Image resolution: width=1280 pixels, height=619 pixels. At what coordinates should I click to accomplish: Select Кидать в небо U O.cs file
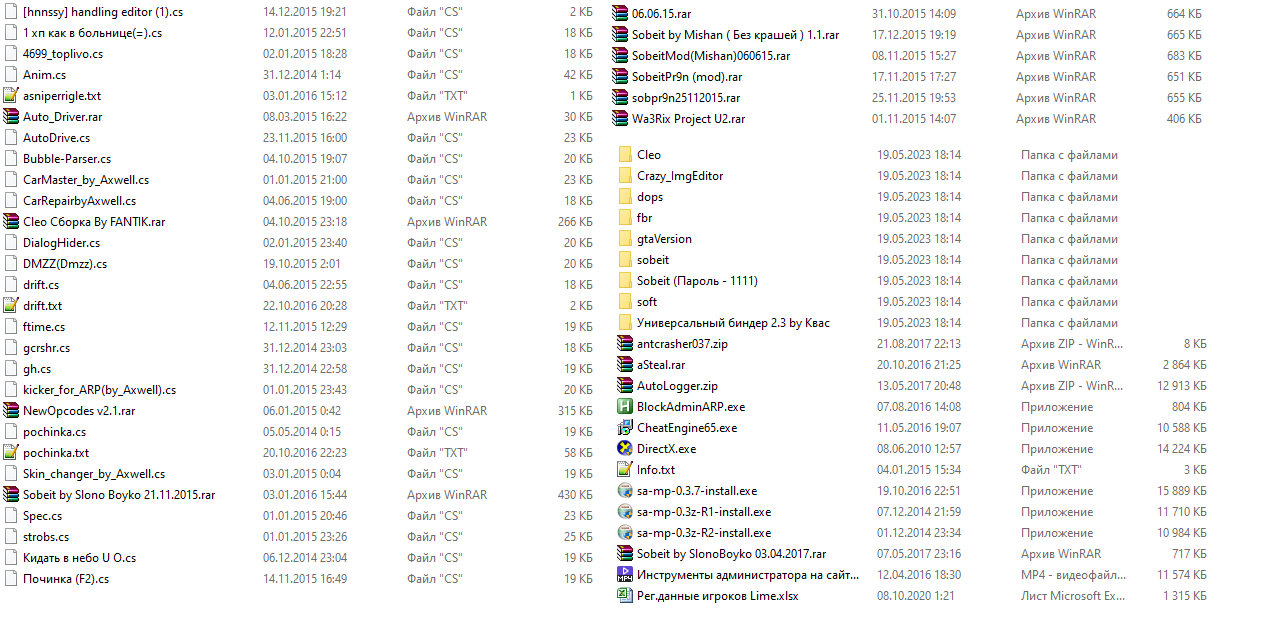tap(80, 558)
